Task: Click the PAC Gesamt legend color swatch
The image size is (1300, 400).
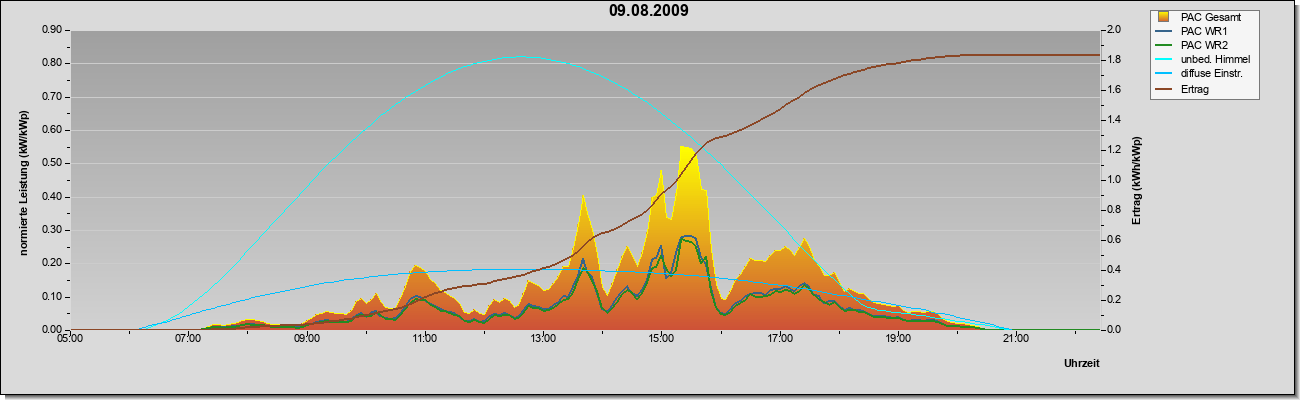Action: [1164, 17]
